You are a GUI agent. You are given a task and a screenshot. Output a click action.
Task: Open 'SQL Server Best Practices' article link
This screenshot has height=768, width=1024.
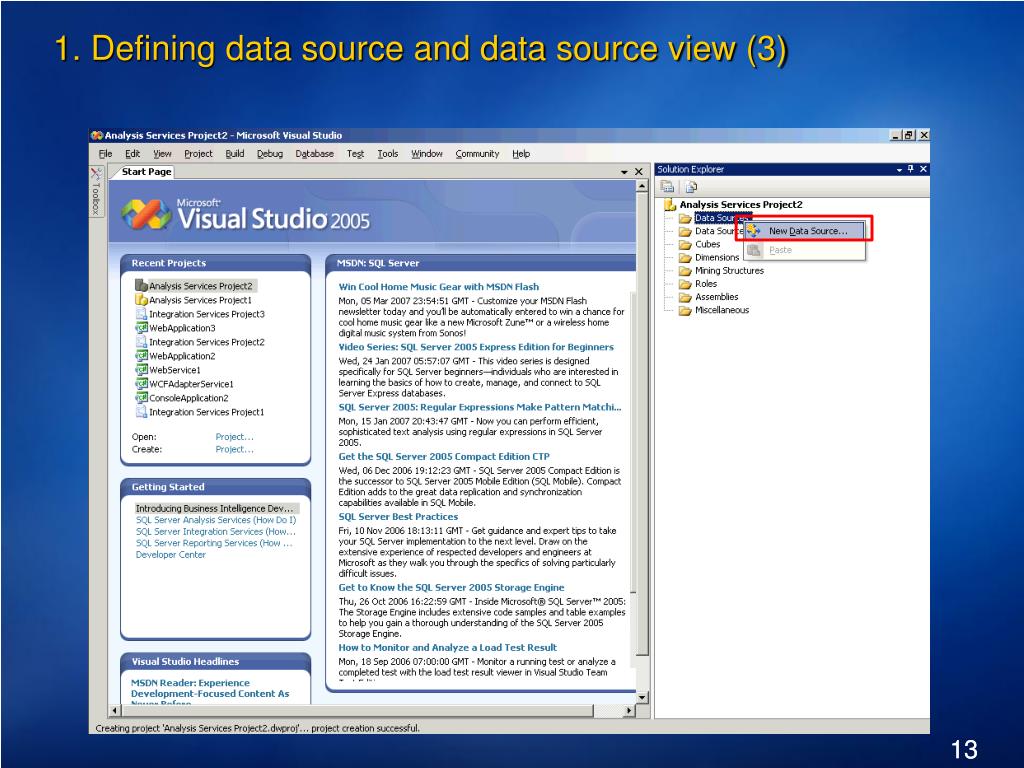(397, 517)
